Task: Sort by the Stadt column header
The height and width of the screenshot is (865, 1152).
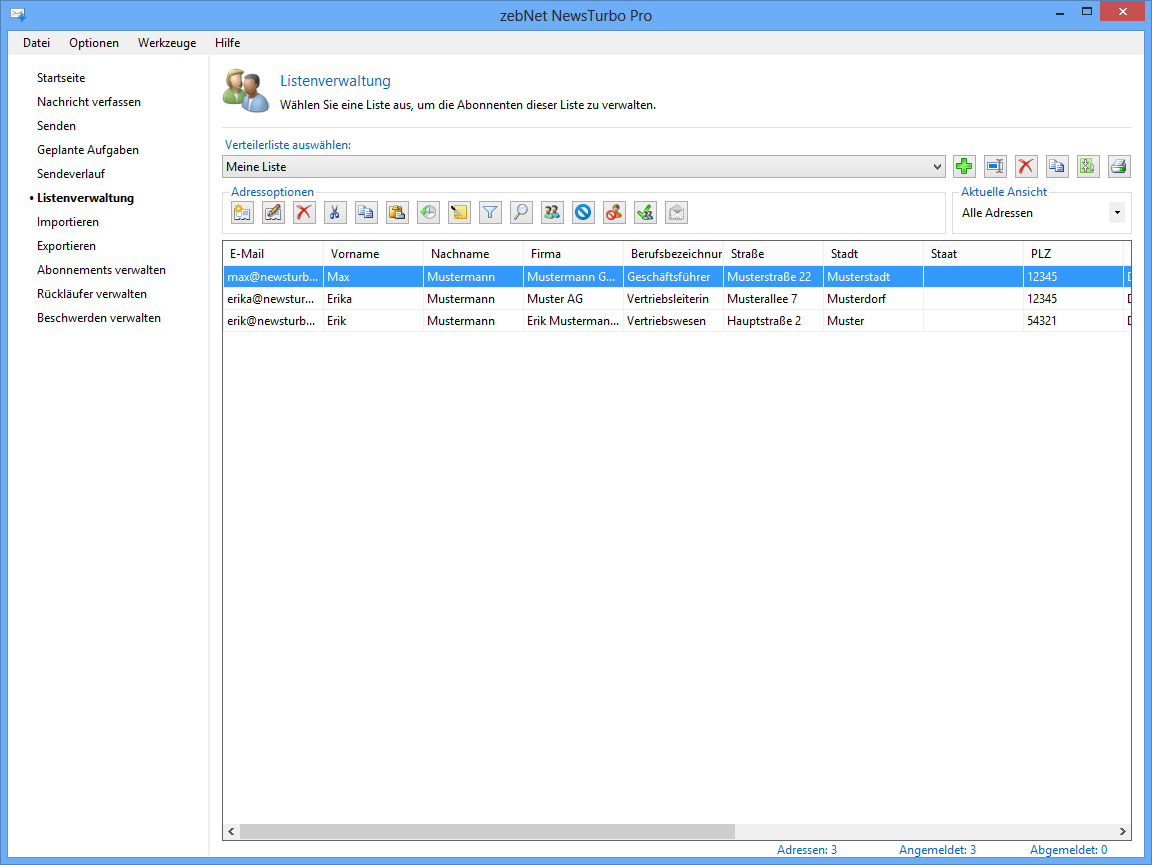Action: click(x=873, y=254)
